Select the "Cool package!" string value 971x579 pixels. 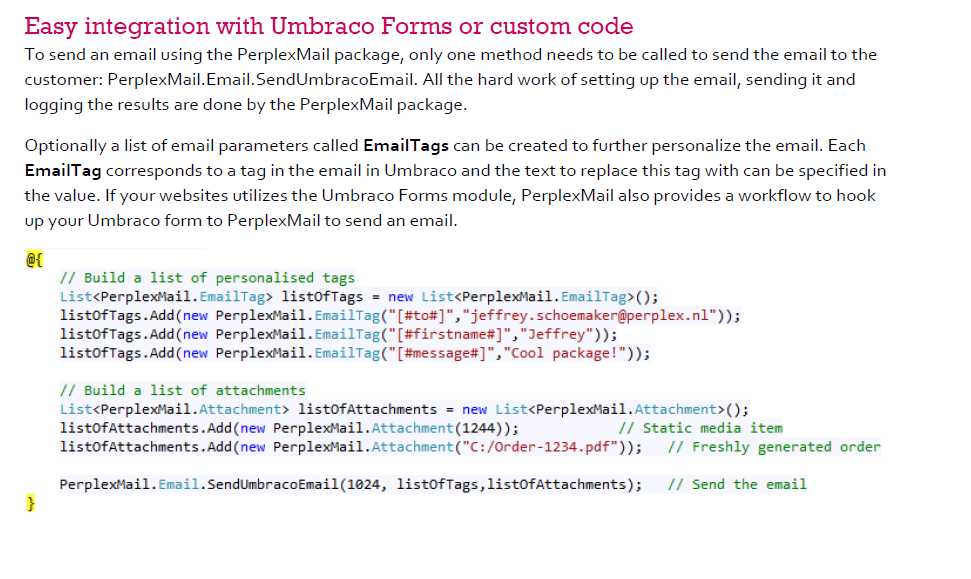pyautogui.click(x=565, y=353)
